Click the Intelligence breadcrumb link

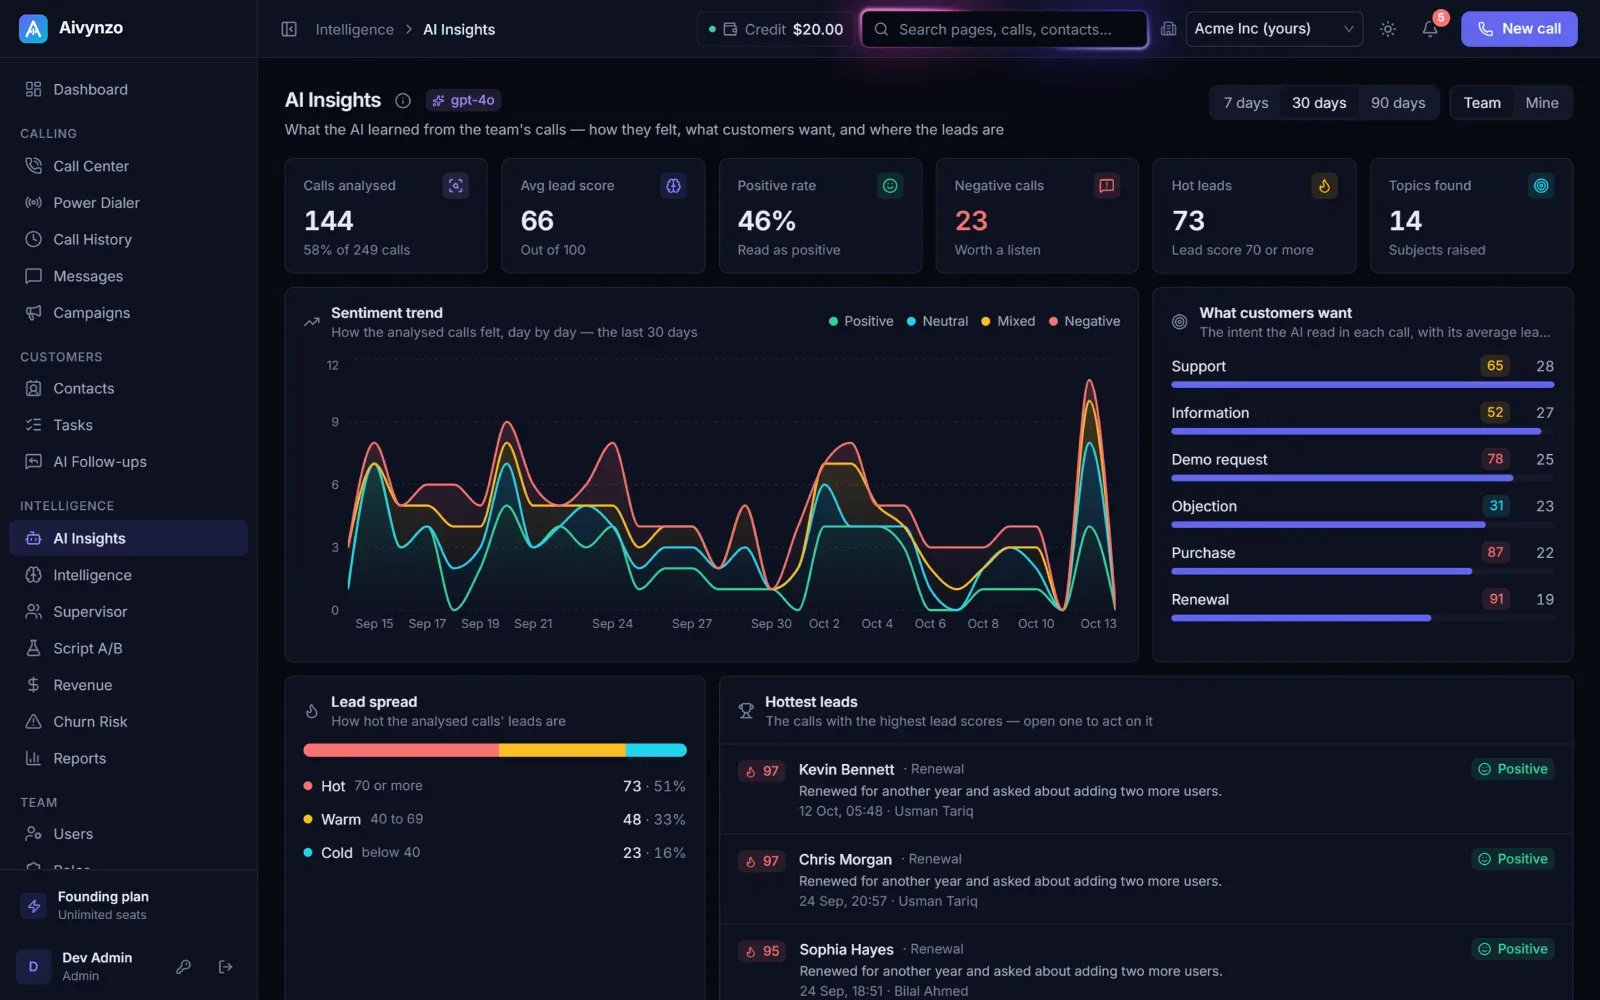tap(355, 29)
